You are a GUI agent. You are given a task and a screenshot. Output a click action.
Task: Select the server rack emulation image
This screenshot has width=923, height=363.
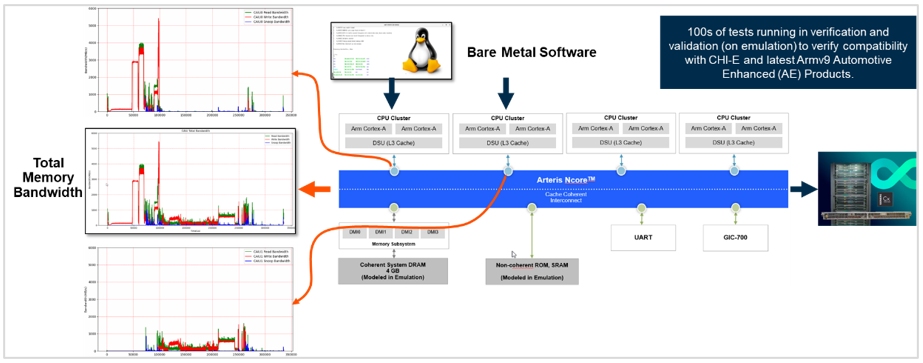tap(867, 188)
